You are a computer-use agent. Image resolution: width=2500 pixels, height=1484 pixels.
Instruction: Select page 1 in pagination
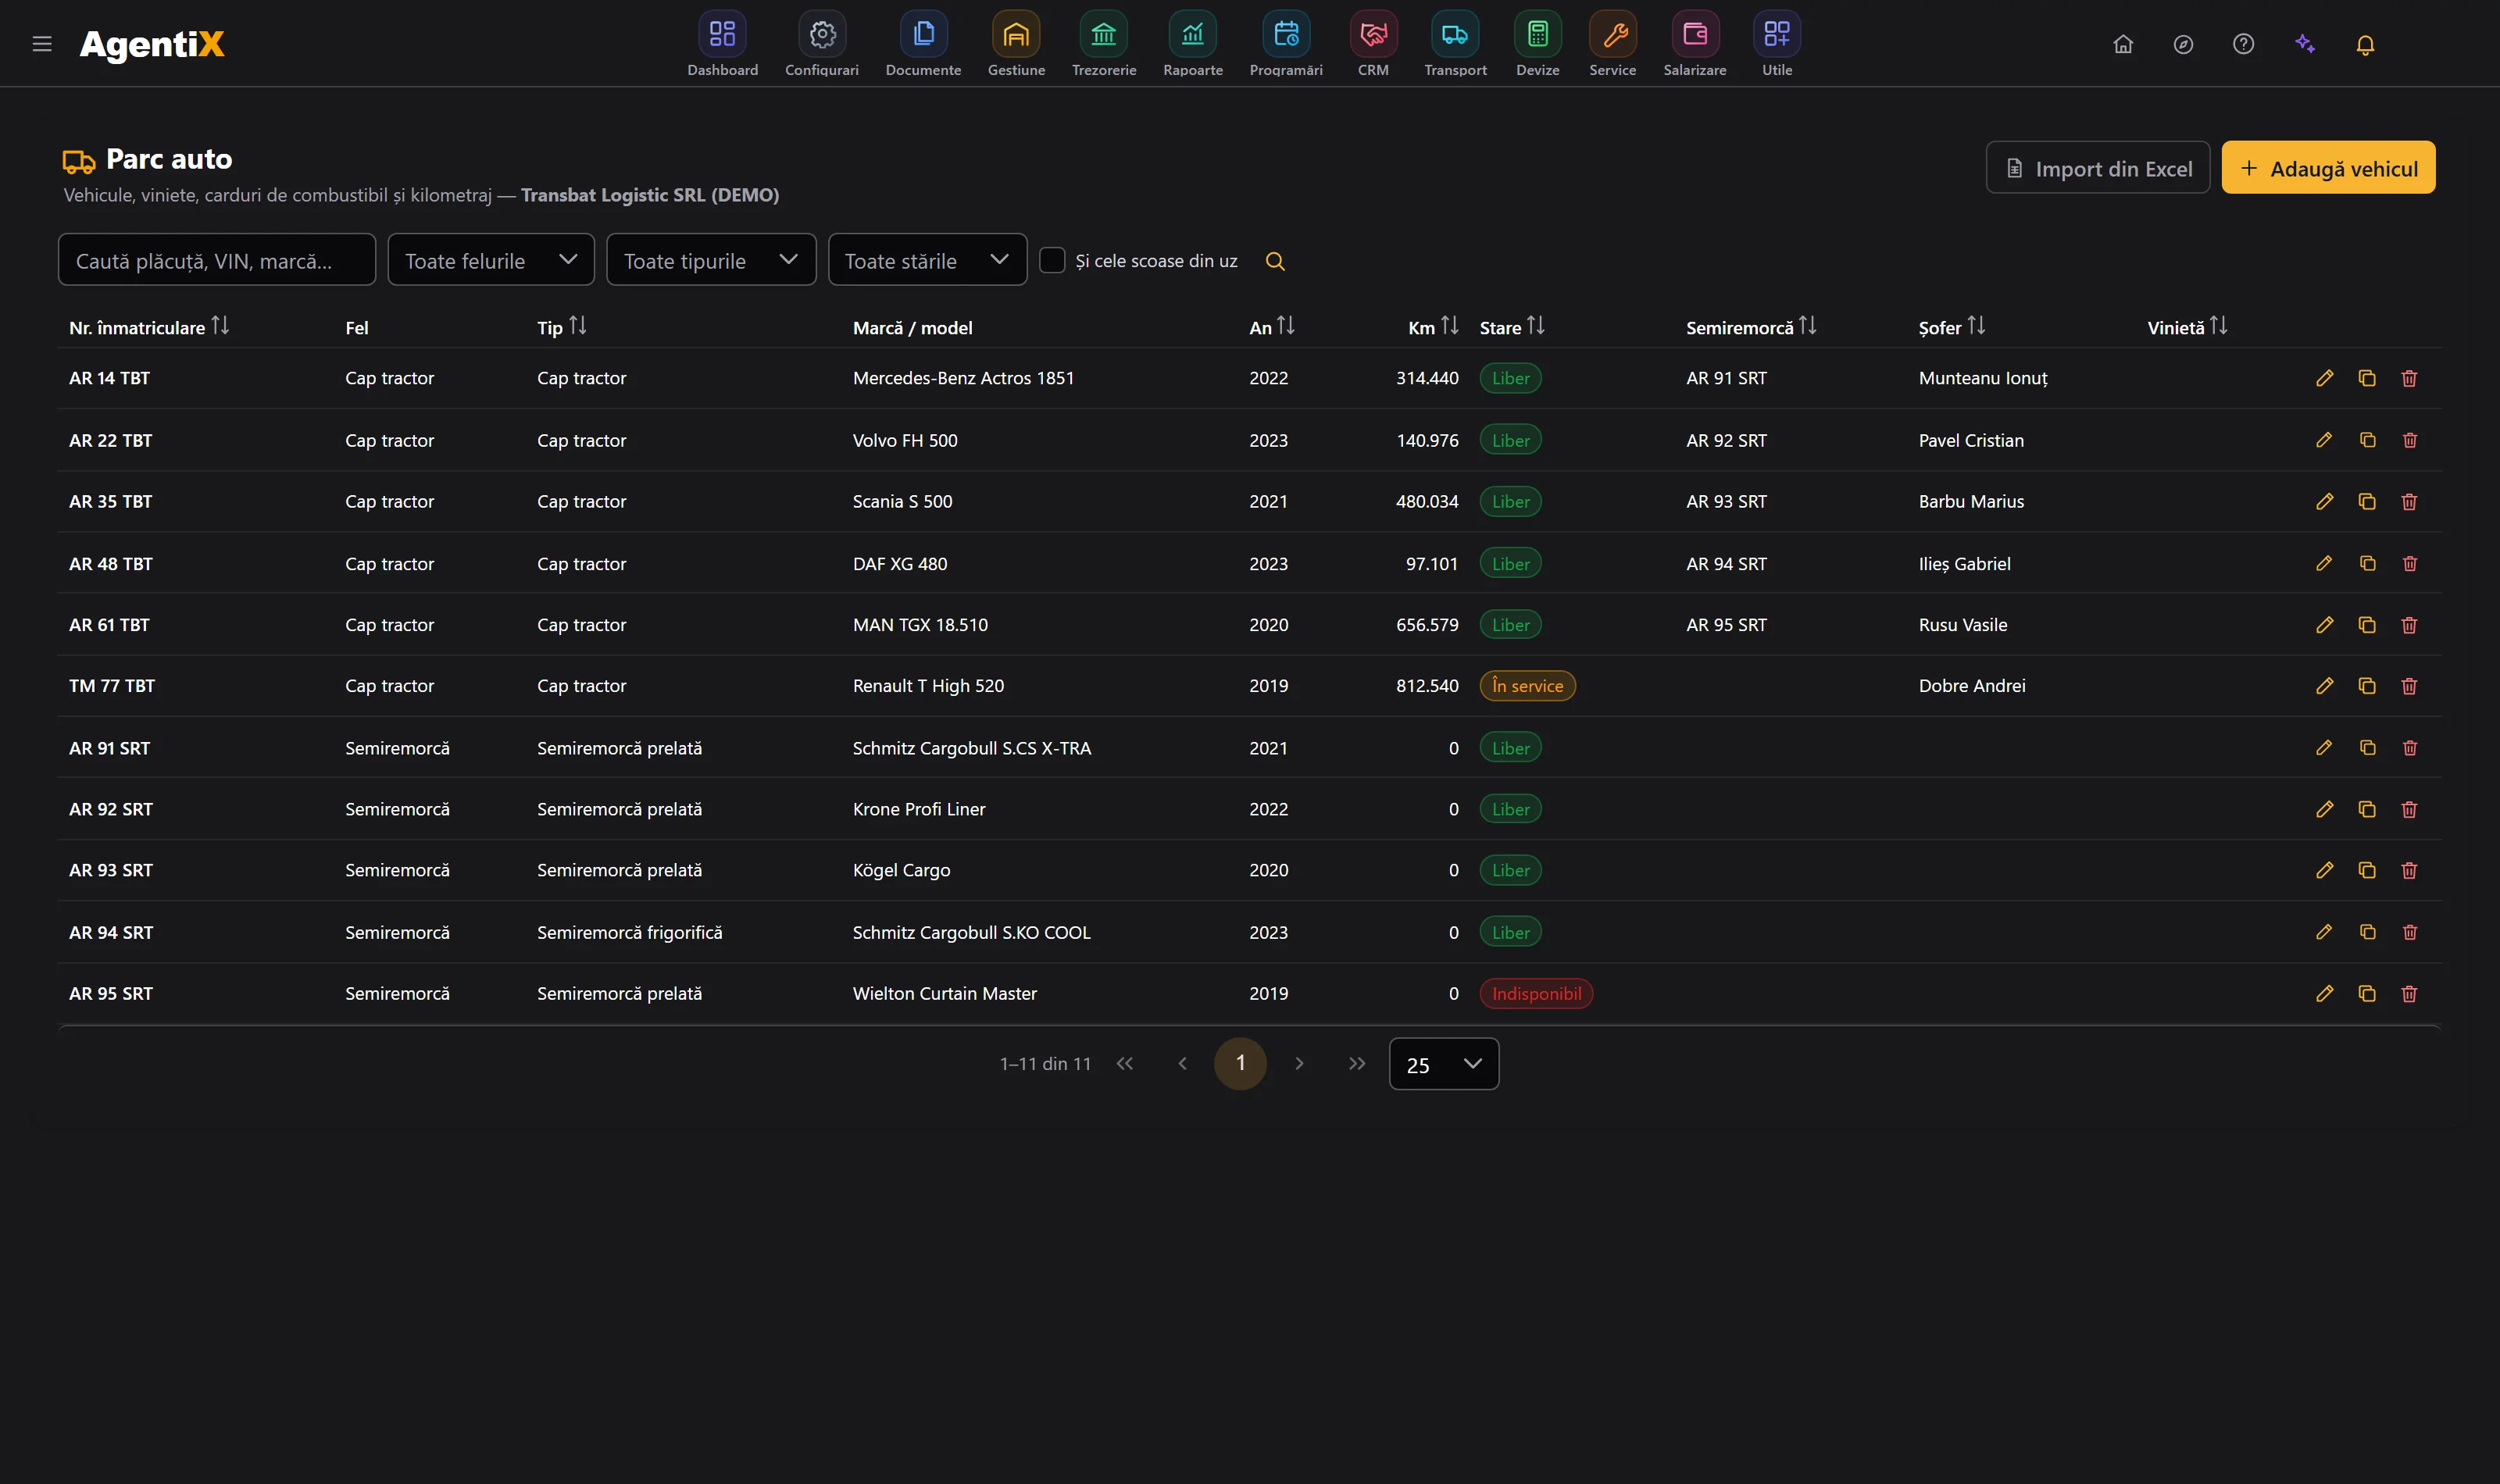(1240, 1064)
